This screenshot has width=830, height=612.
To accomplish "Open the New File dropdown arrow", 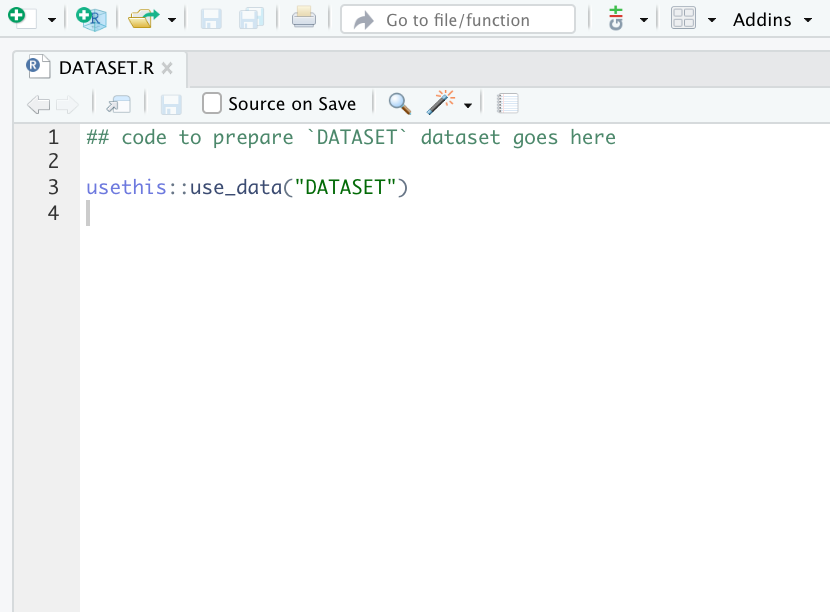I will [51, 20].
